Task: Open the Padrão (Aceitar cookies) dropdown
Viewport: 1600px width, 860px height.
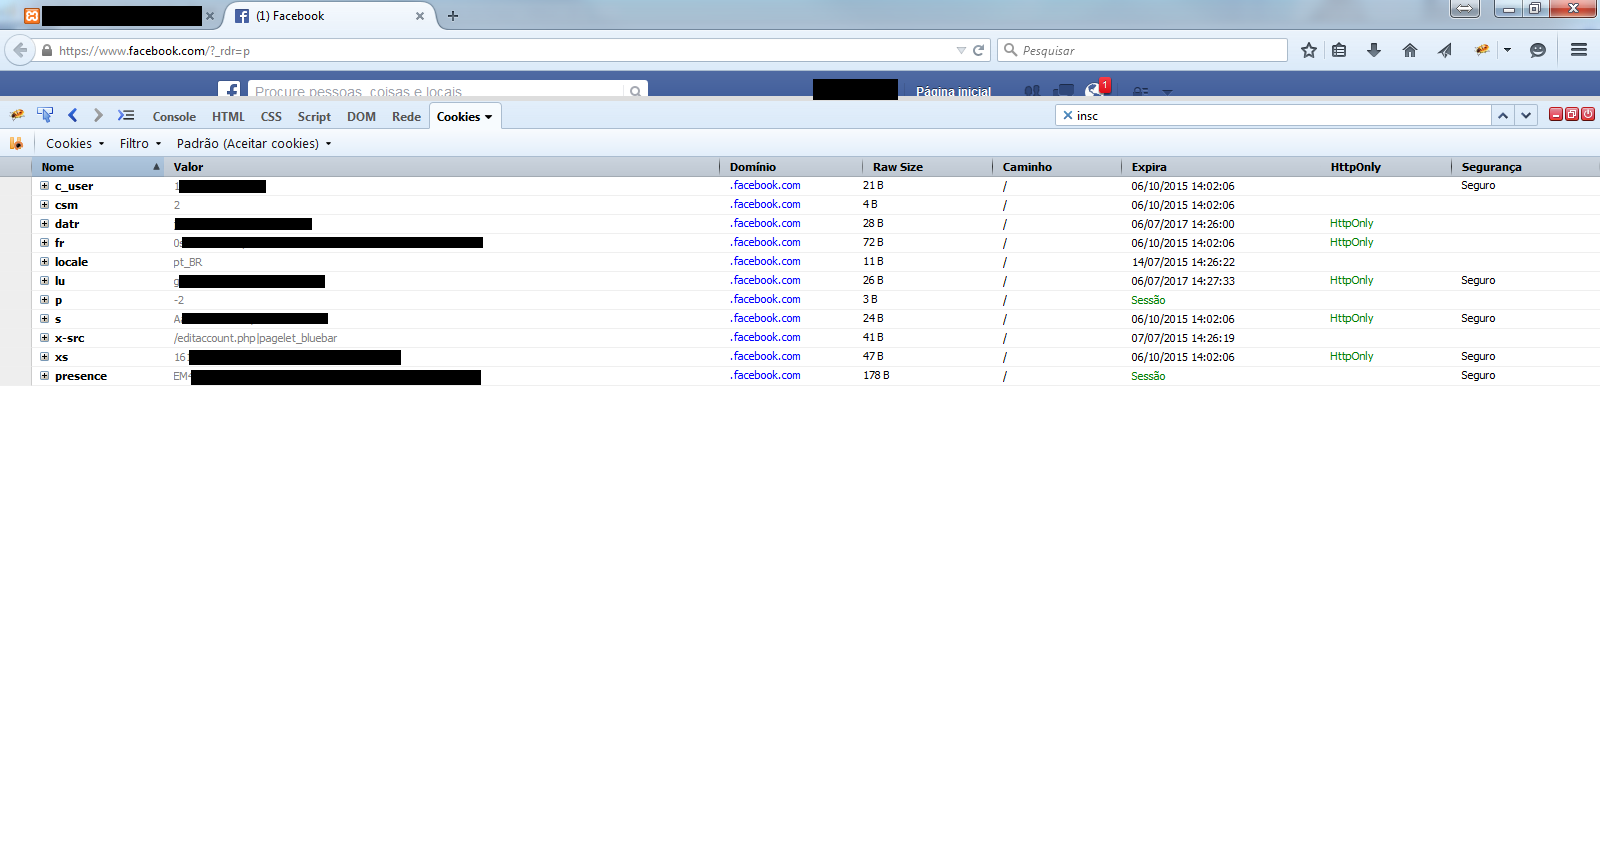Action: [254, 144]
